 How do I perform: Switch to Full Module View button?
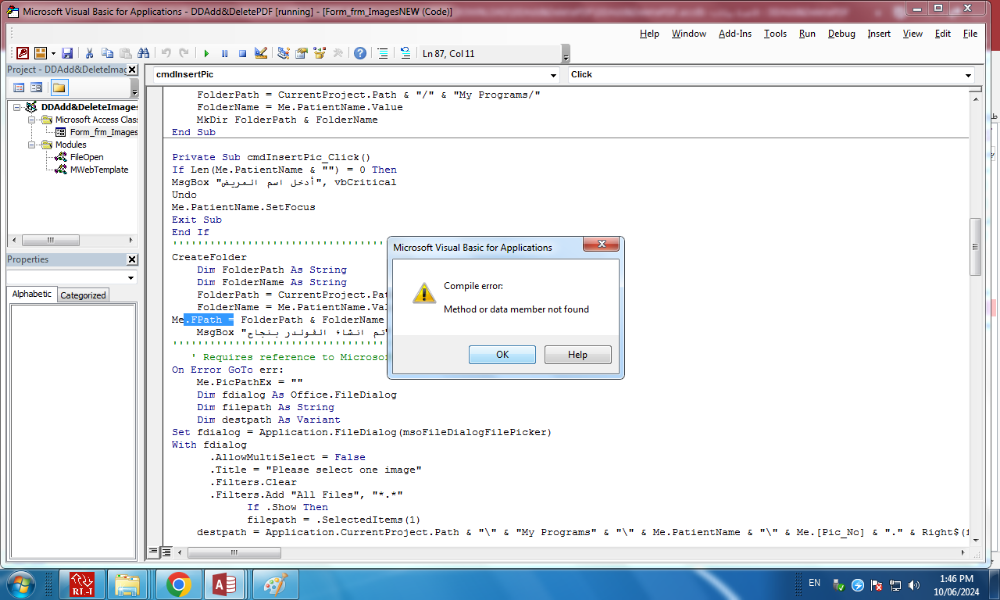coord(166,552)
